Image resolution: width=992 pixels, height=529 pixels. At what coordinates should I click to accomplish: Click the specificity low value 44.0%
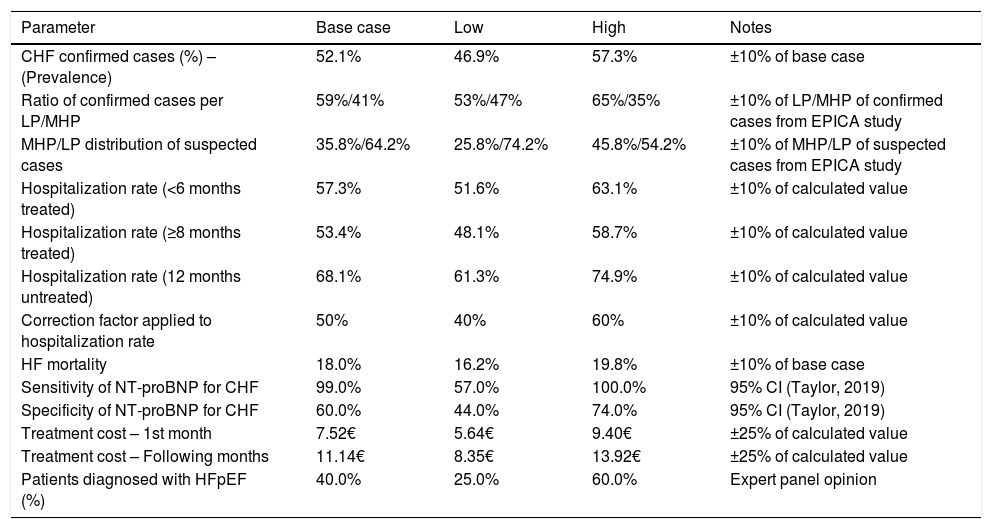point(474,409)
